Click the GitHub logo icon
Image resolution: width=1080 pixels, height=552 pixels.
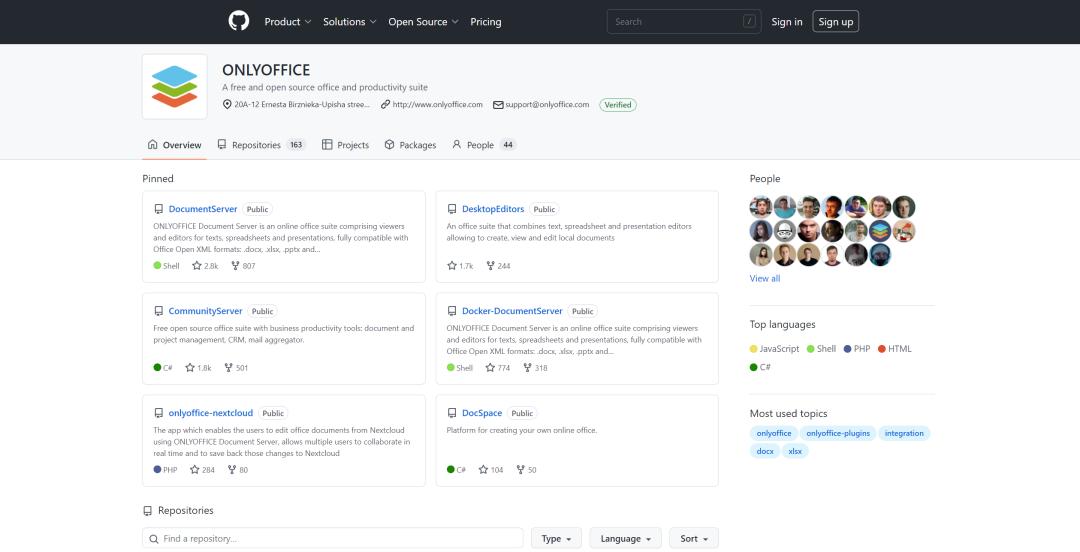pyautogui.click(x=238, y=21)
